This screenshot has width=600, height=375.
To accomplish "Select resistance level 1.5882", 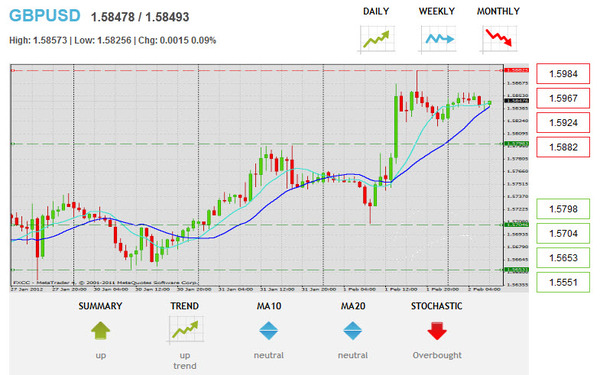I will [x=563, y=147].
